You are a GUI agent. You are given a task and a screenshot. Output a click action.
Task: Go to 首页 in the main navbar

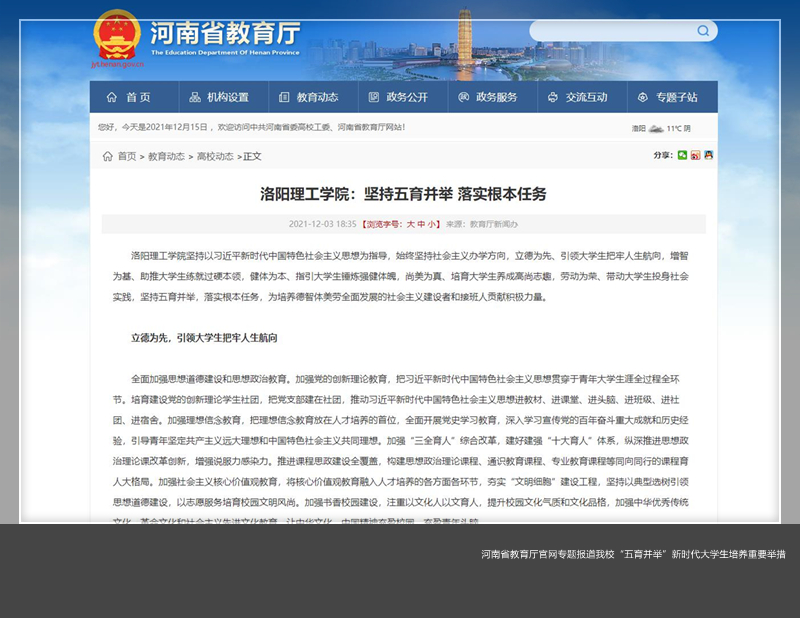pos(128,97)
